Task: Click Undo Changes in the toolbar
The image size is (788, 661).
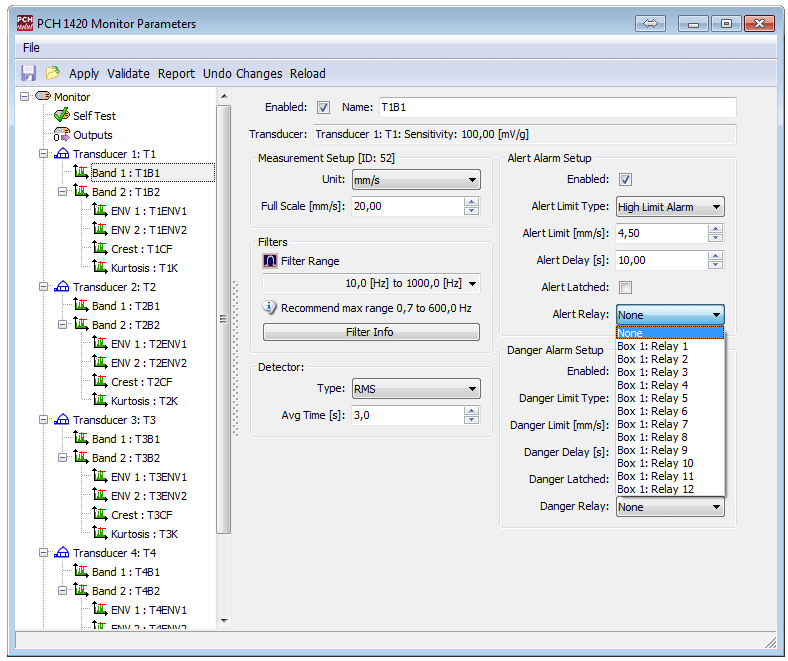Action: pos(243,73)
